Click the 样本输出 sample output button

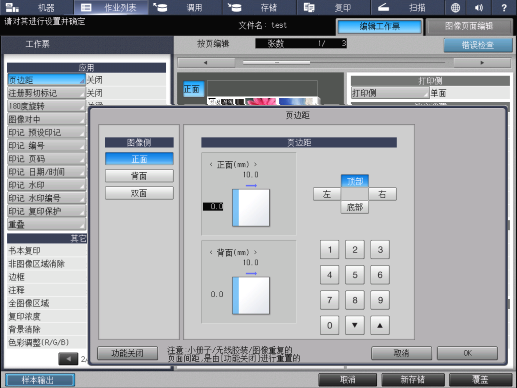click(x=40, y=380)
